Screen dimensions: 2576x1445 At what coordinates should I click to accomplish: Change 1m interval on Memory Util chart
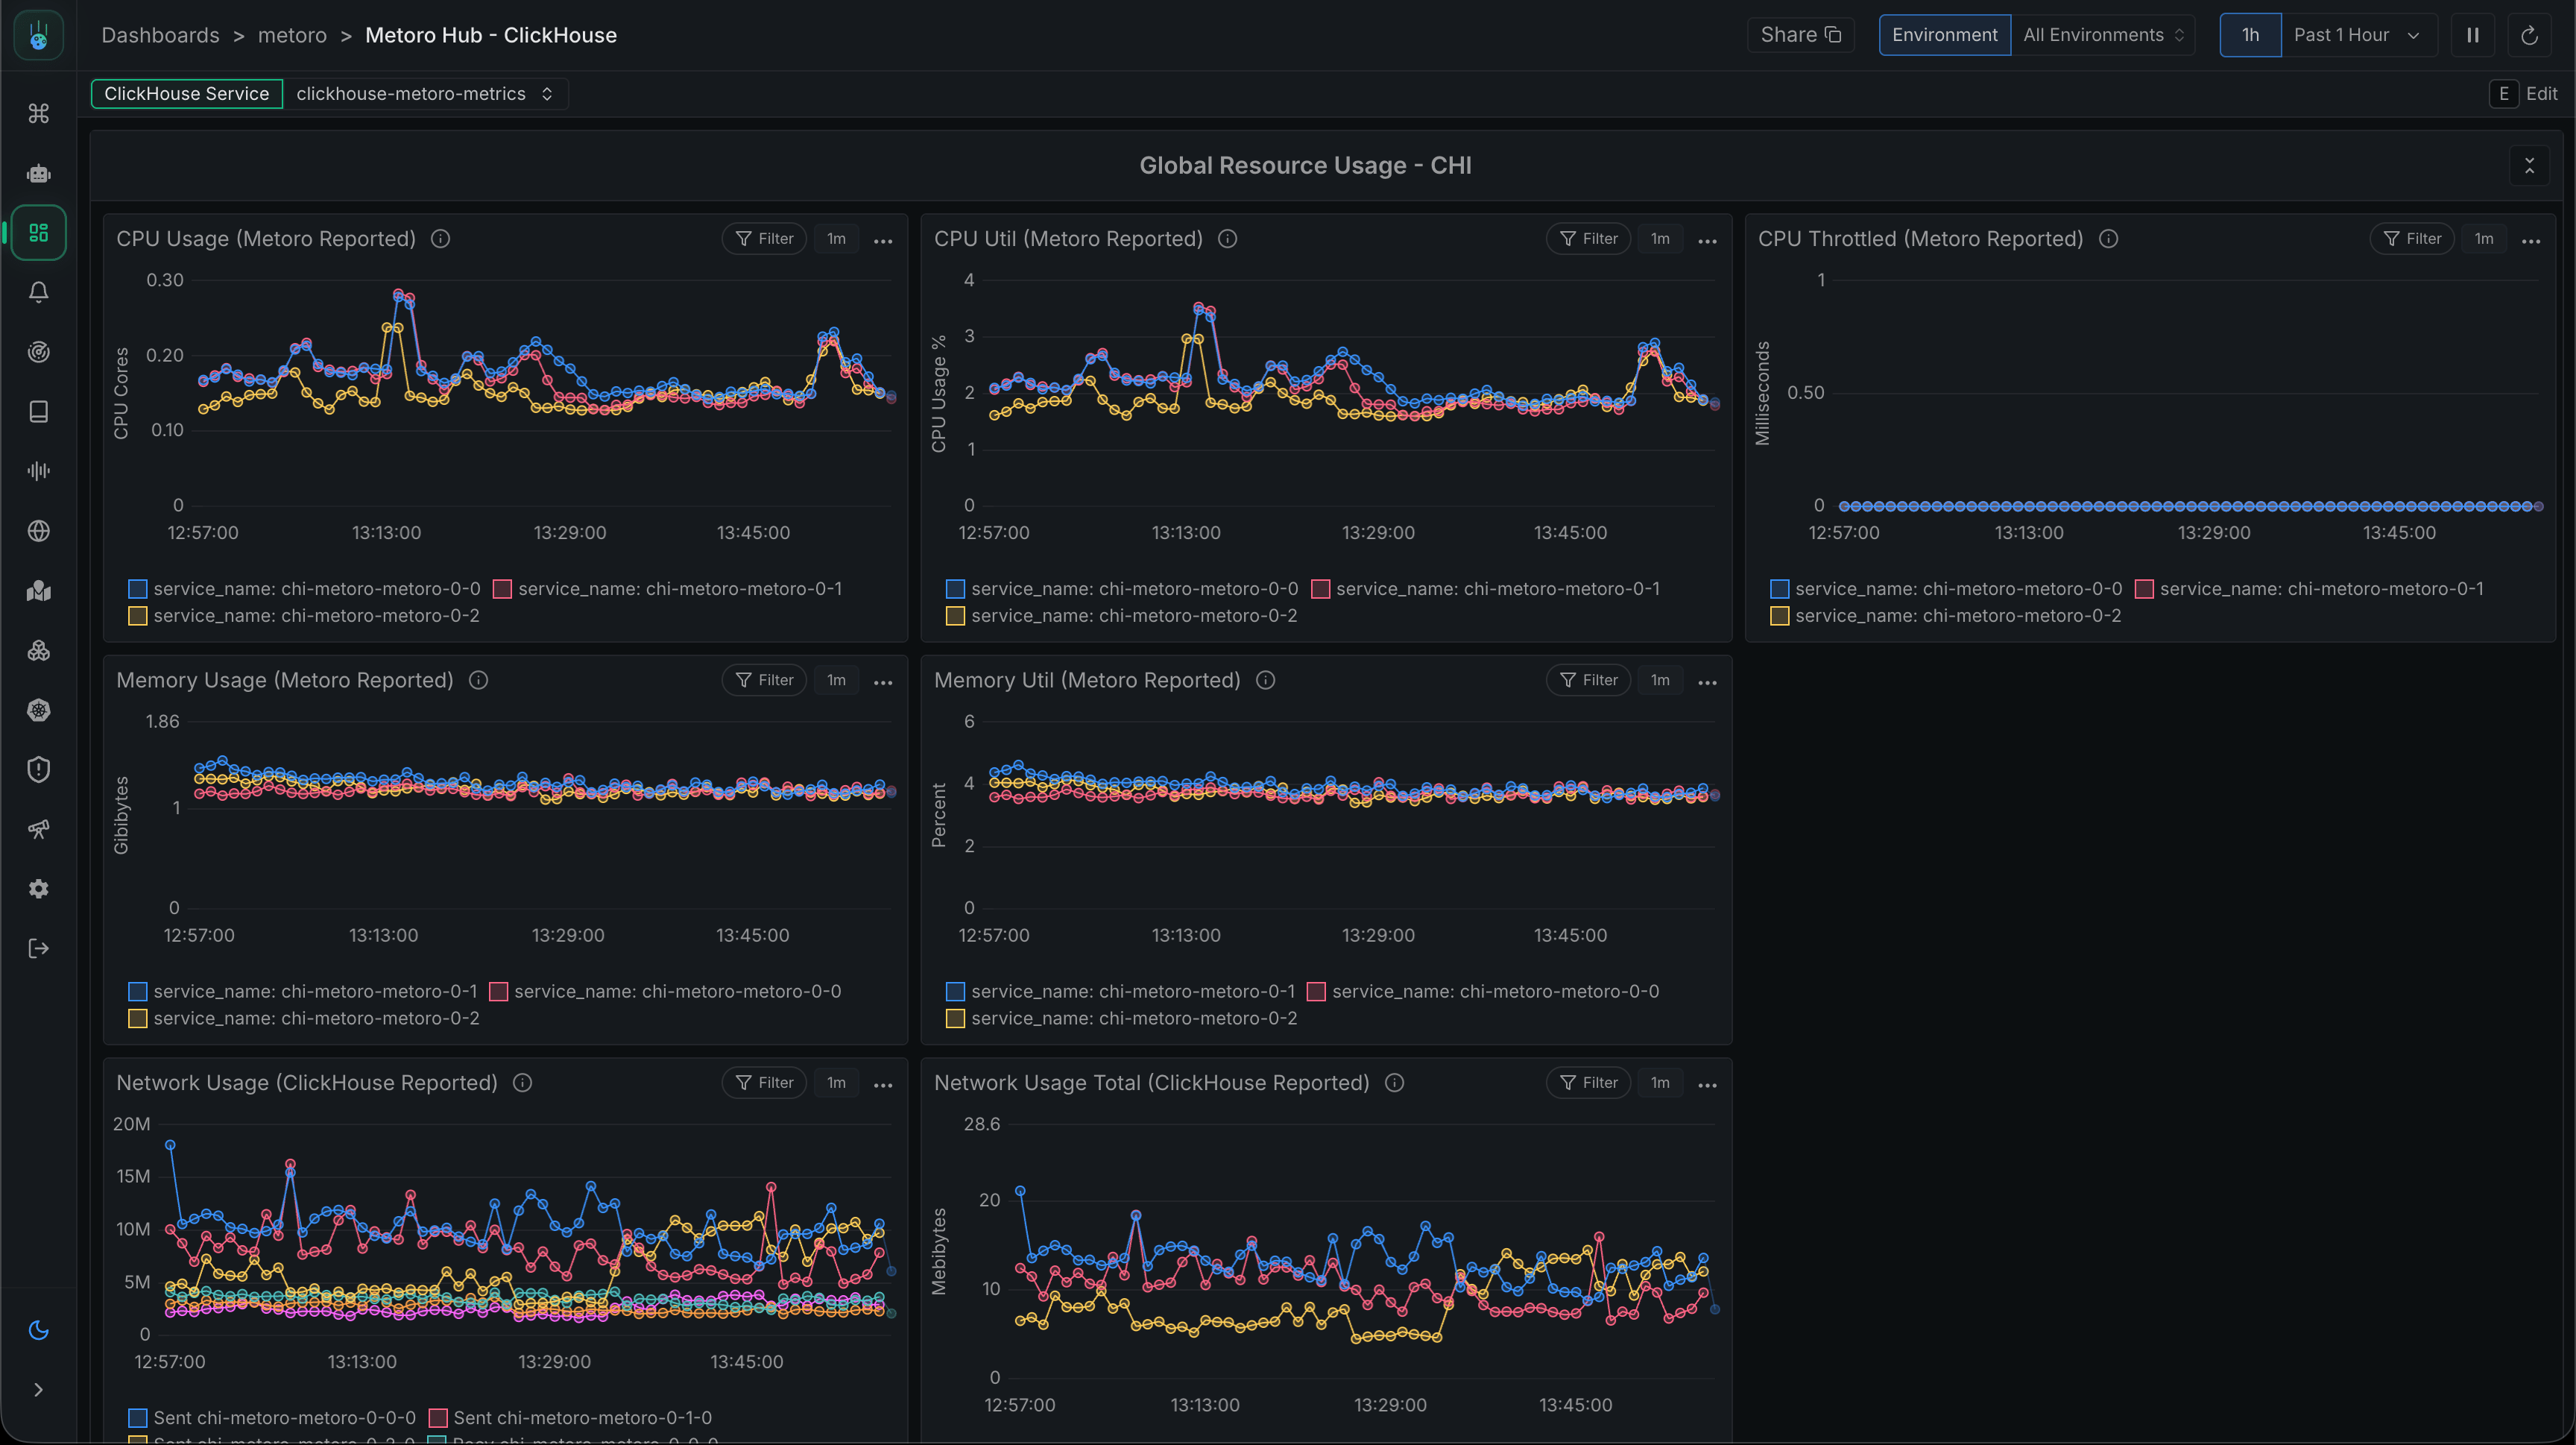click(x=1660, y=681)
